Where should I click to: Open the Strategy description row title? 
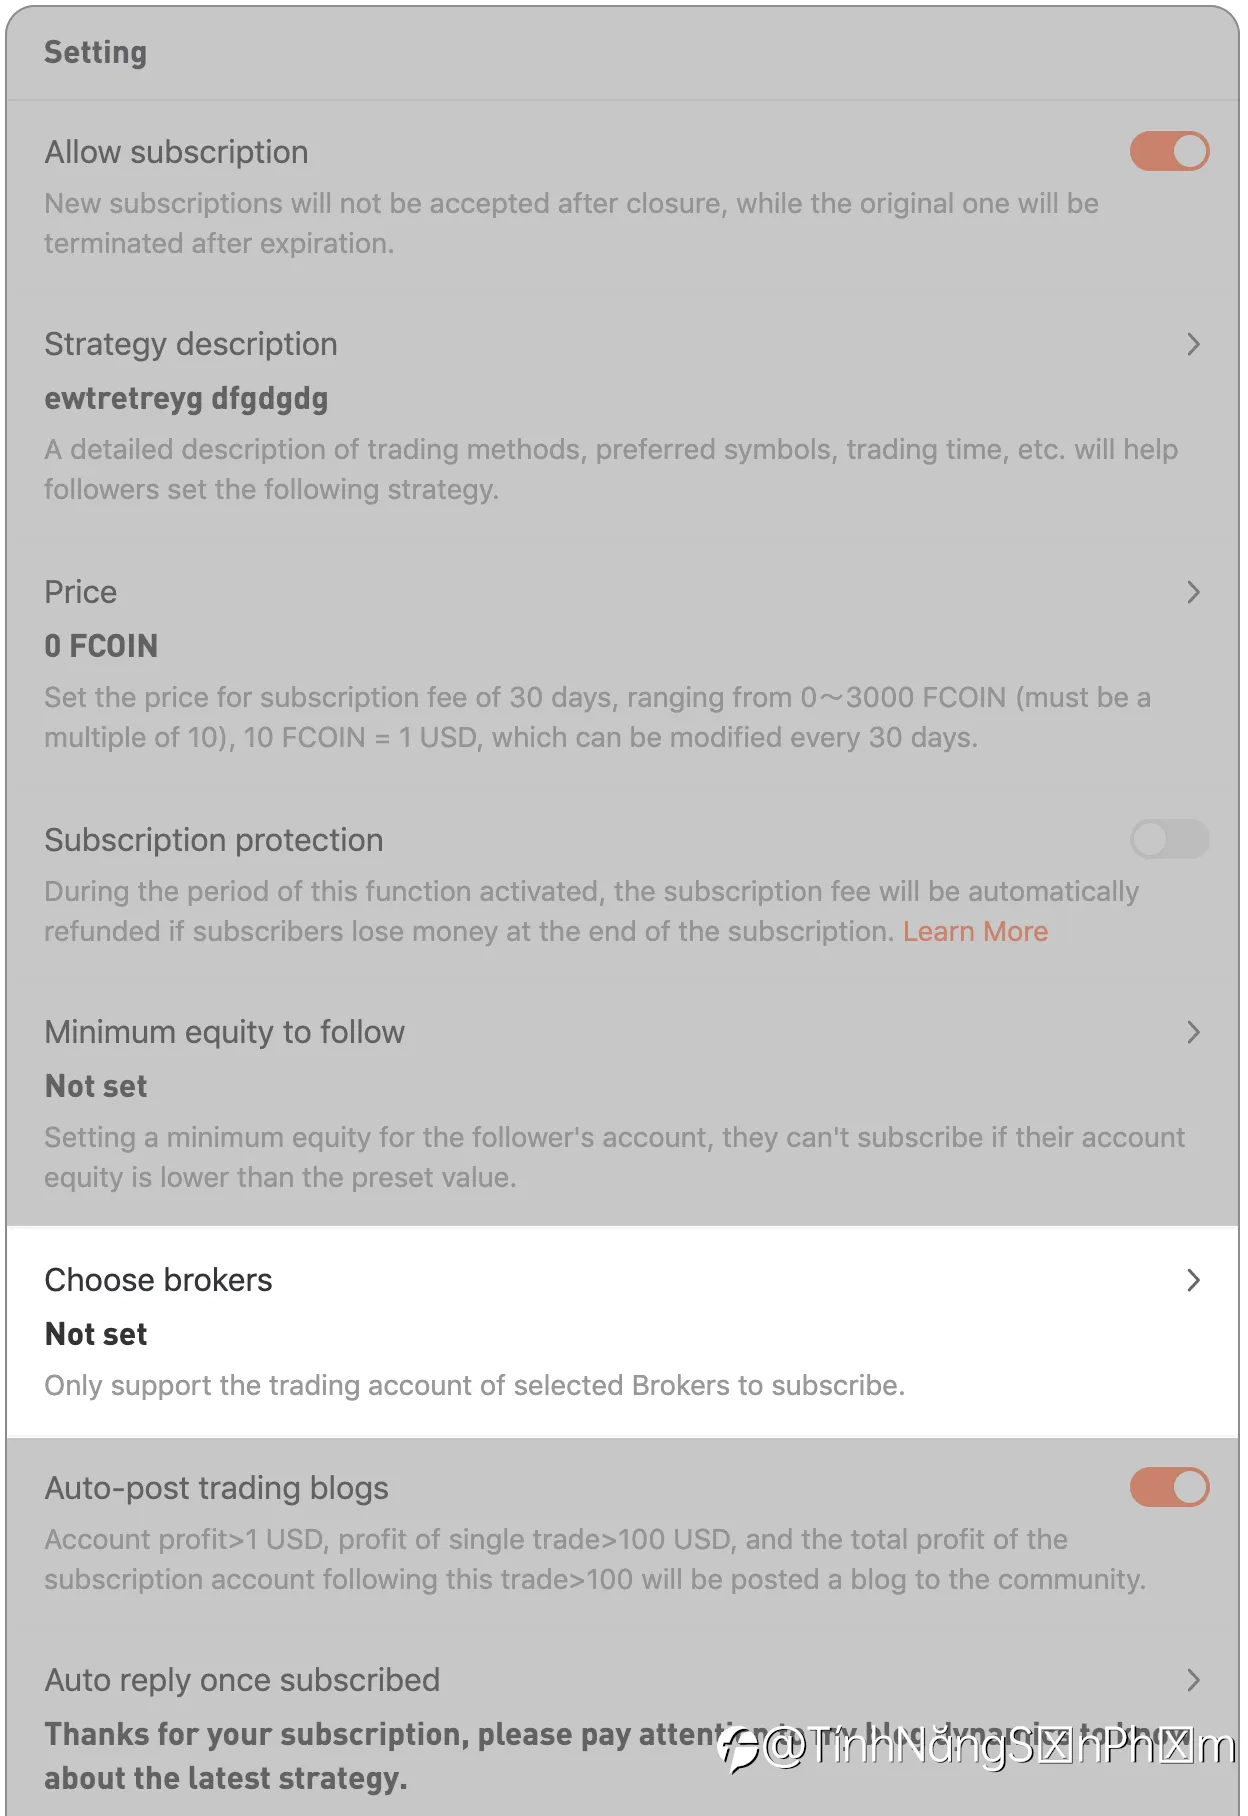(191, 344)
